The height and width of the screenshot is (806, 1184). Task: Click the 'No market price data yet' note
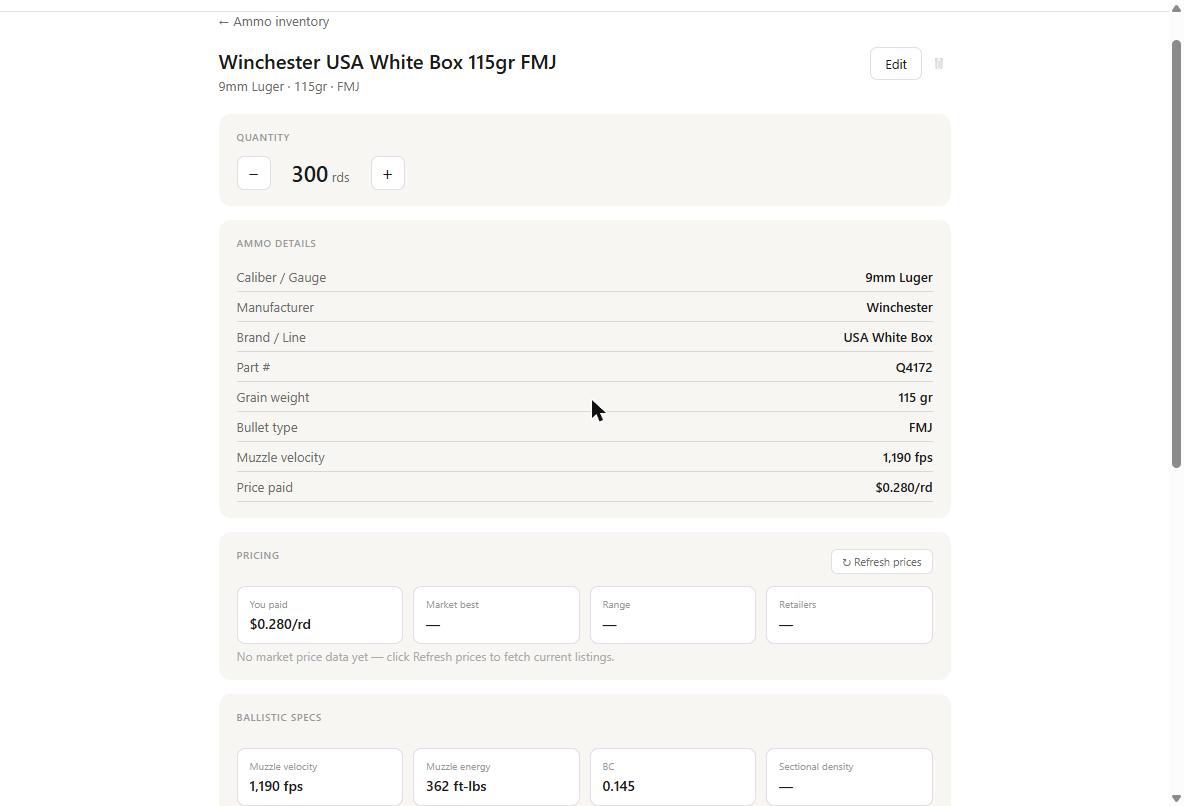[425, 657]
